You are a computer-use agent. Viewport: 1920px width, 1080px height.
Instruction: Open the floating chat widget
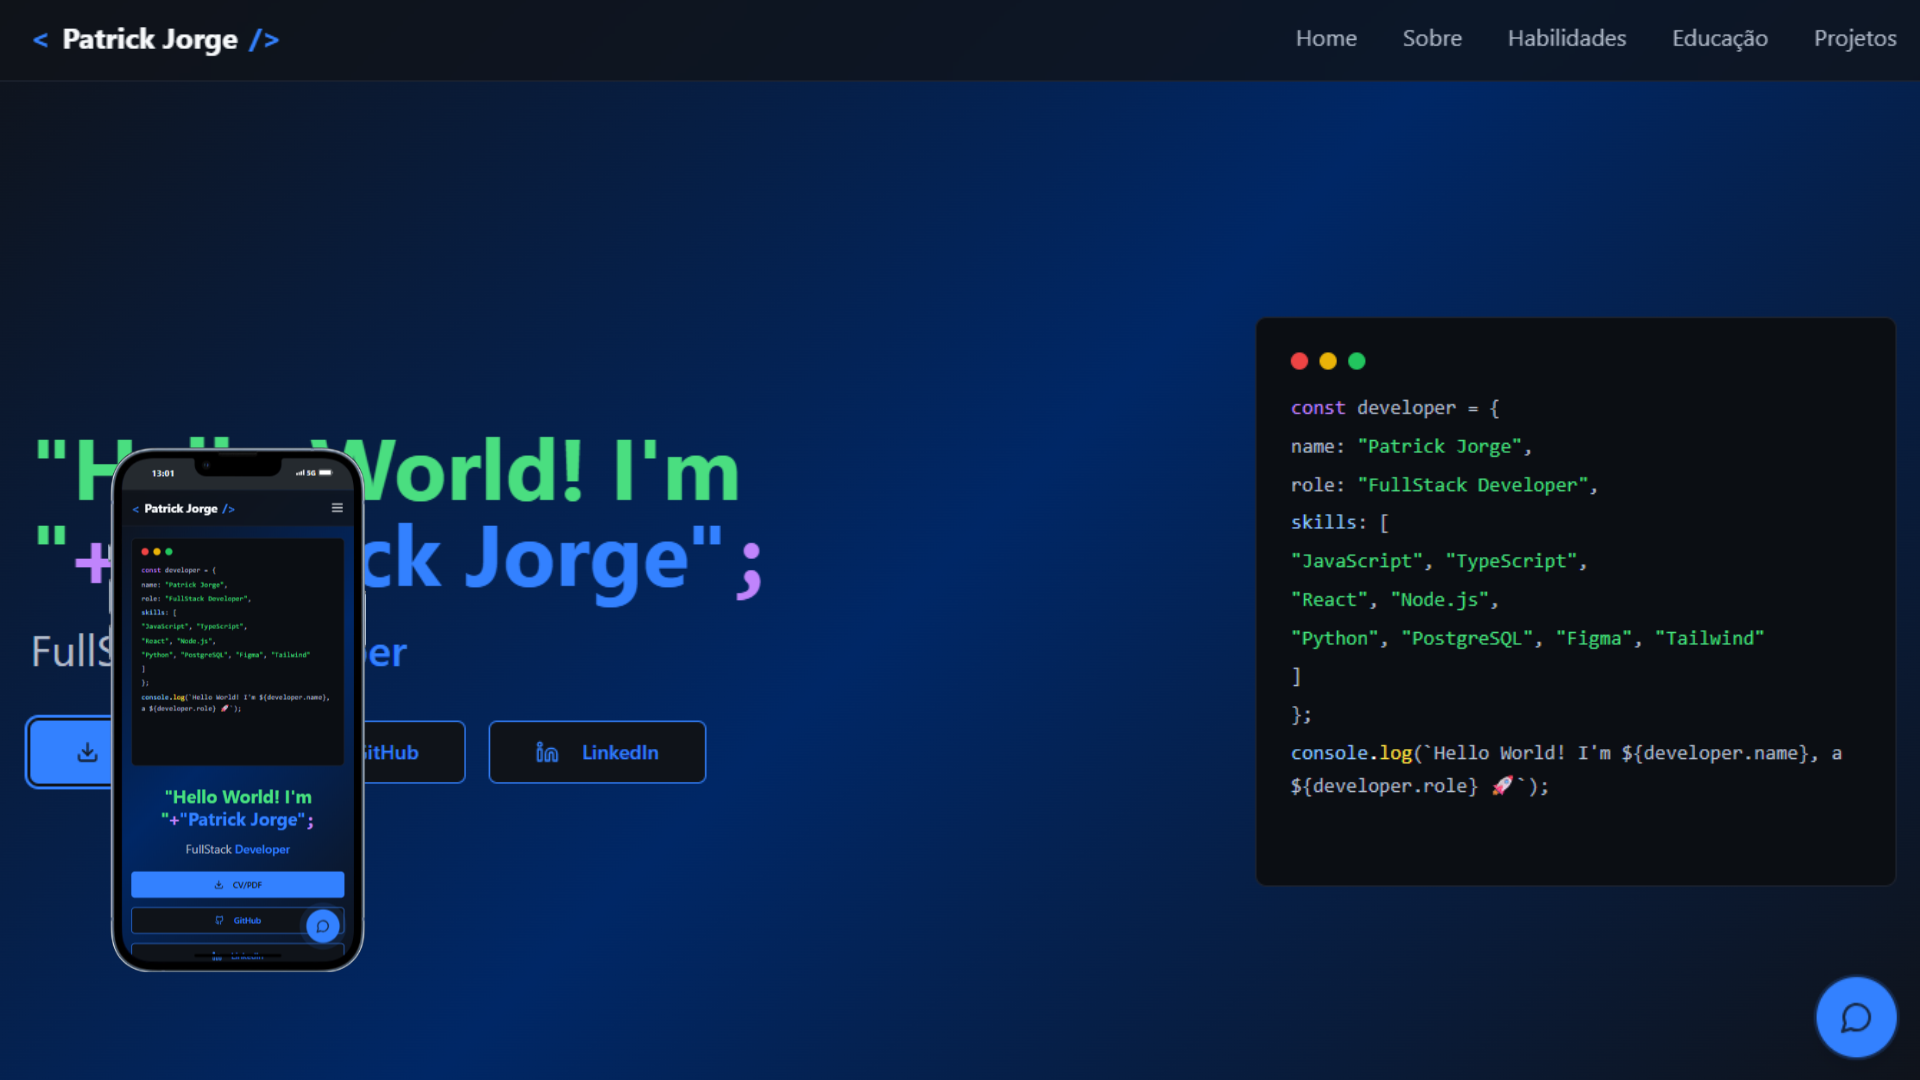click(x=1855, y=1017)
